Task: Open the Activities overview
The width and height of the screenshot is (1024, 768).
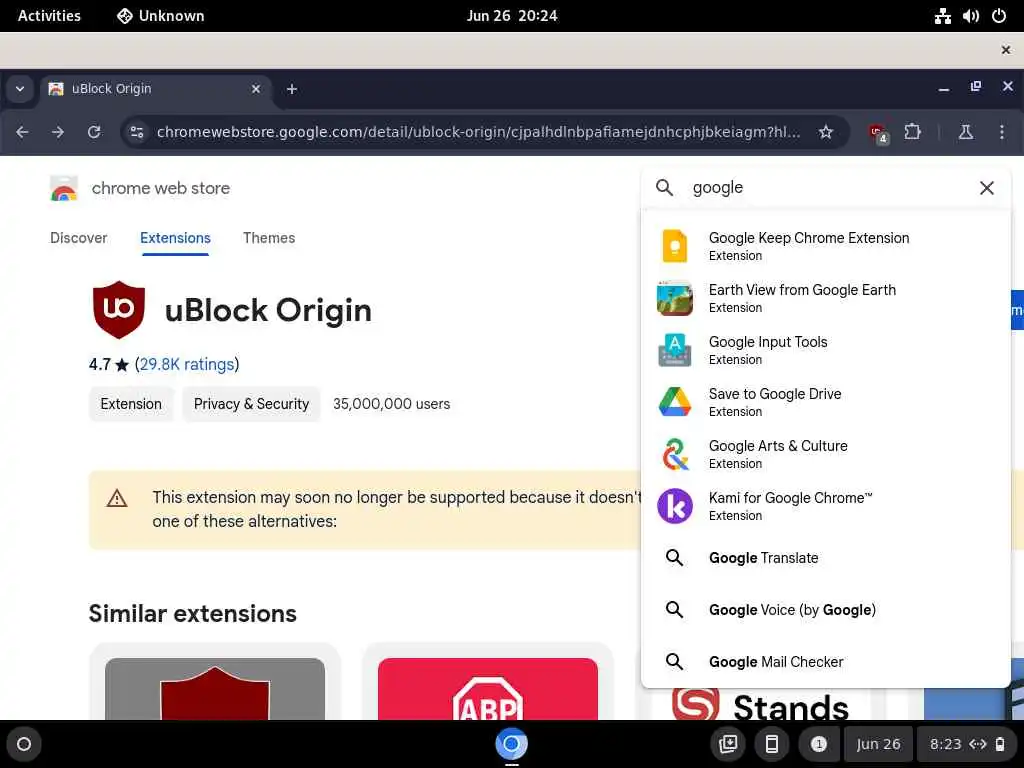Action: (x=49, y=16)
